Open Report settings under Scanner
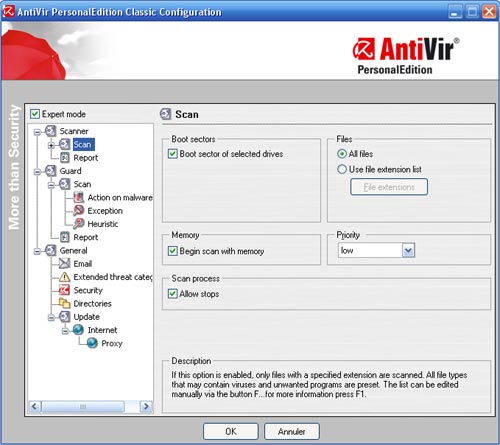The width and height of the screenshot is (500, 445). click(x=86, y=158)
